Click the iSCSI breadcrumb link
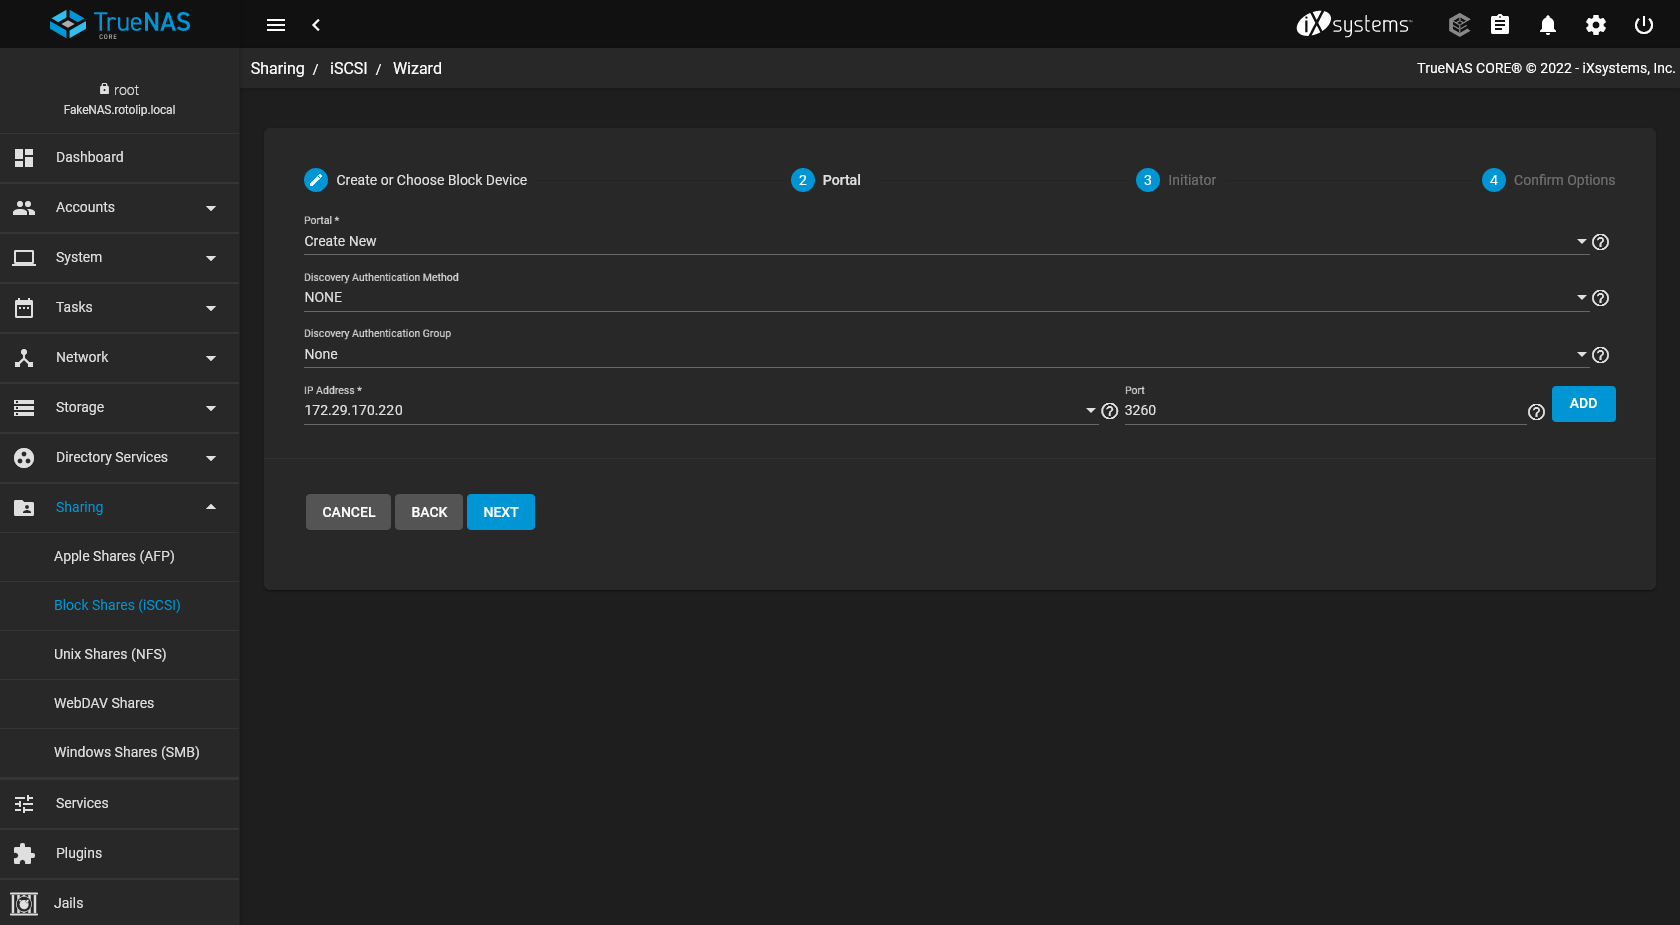Screen dimensions: 1680x925 [348, 68]
